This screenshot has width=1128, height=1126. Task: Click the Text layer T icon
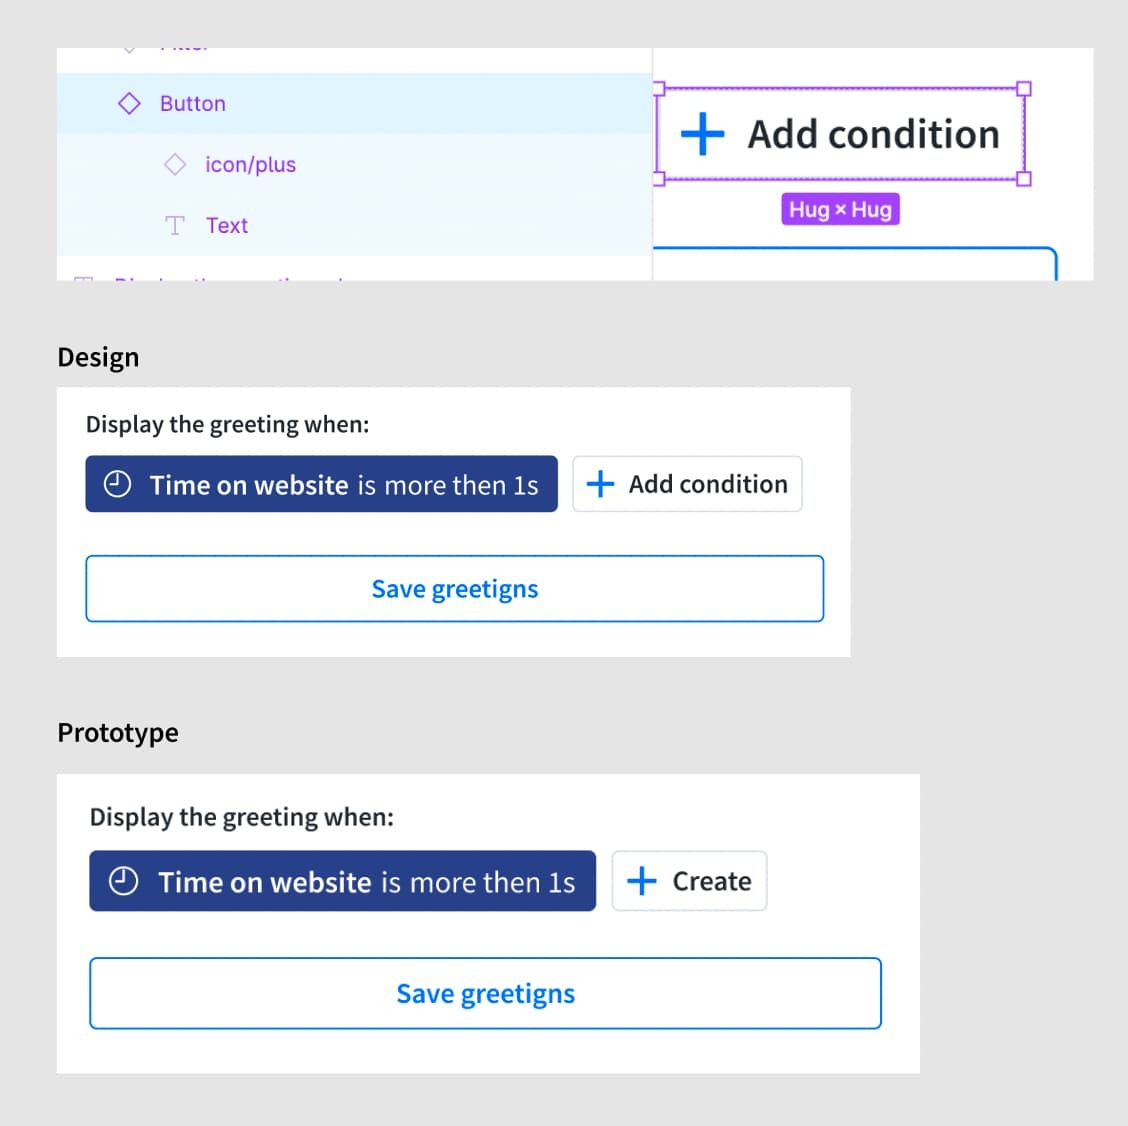(x=175, y=226)
